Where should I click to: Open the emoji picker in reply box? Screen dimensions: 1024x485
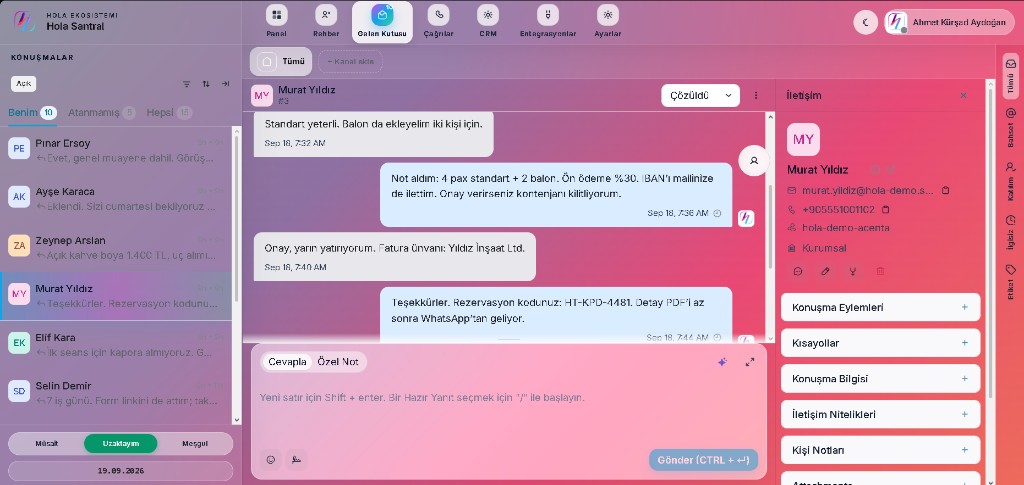270,460
